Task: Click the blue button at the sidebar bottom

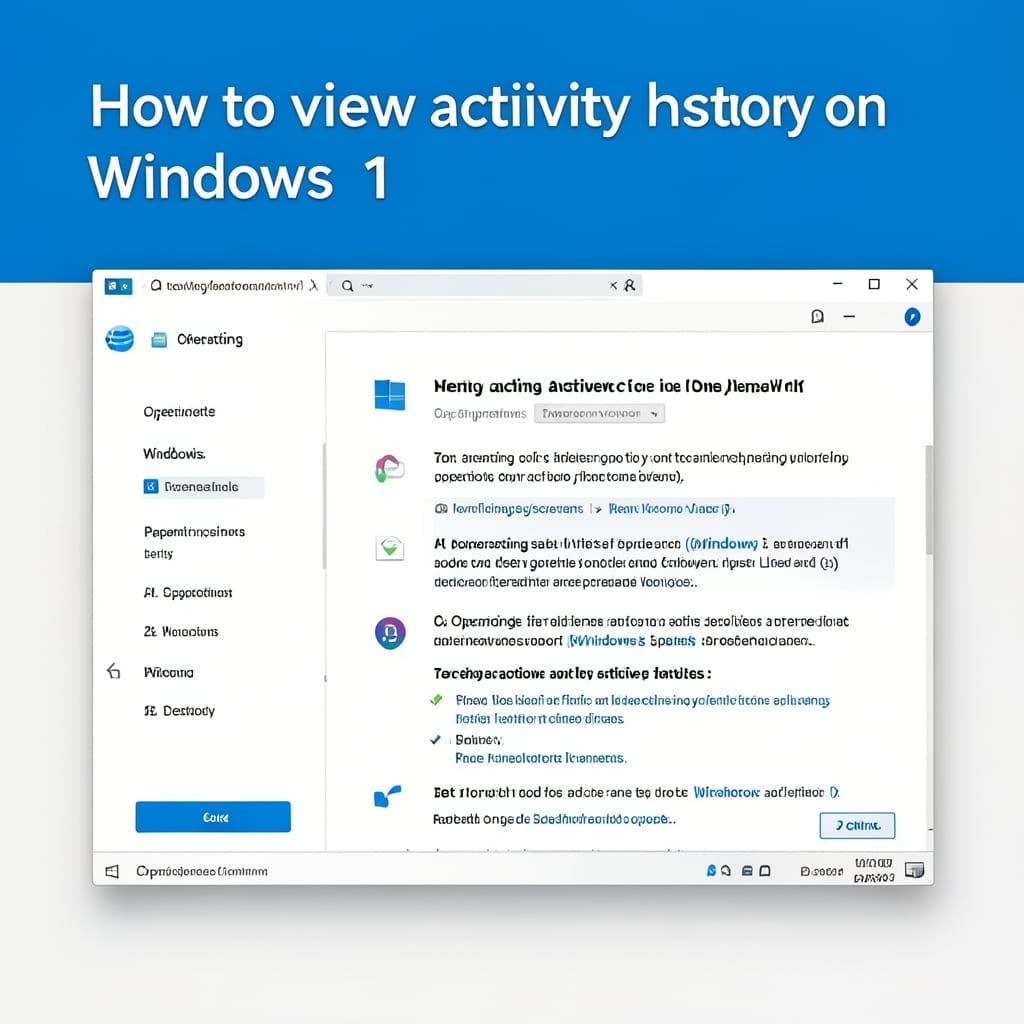Action: (213, 817)
